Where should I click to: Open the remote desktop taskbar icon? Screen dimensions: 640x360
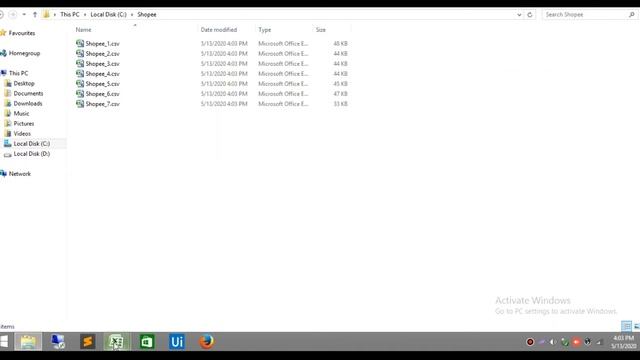tap(58, 342)
